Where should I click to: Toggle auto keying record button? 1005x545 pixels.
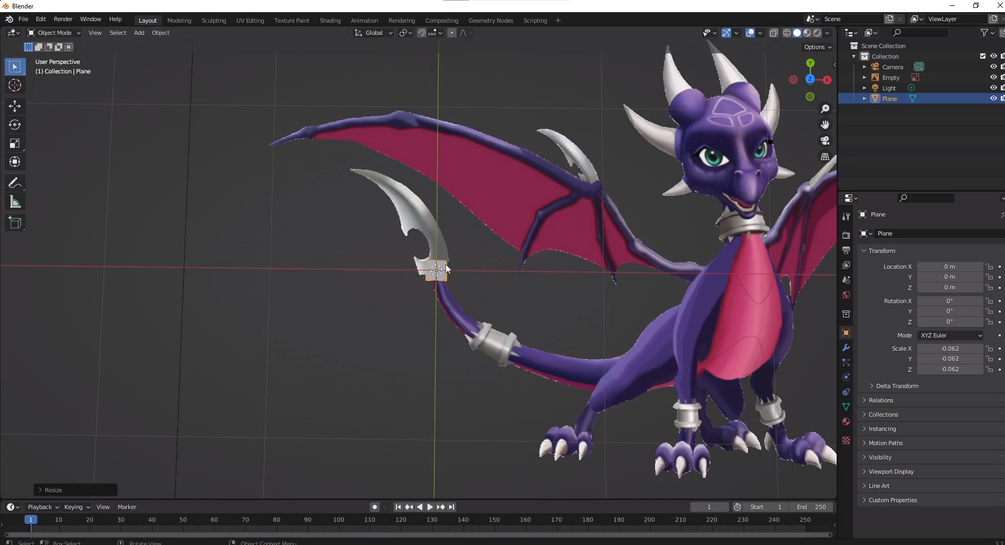375,507
